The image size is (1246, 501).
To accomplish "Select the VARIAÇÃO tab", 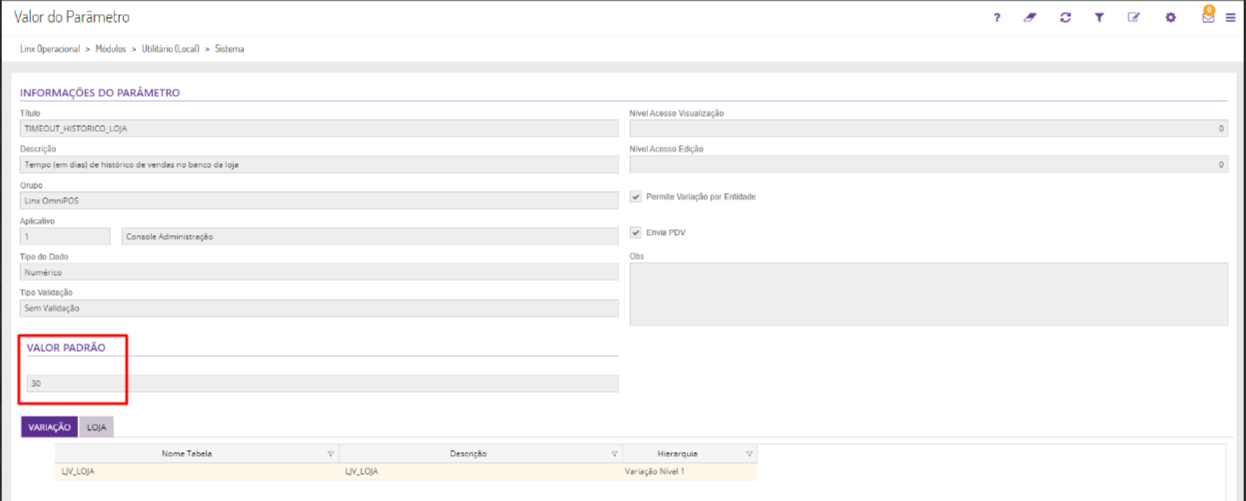I will 49,427.
